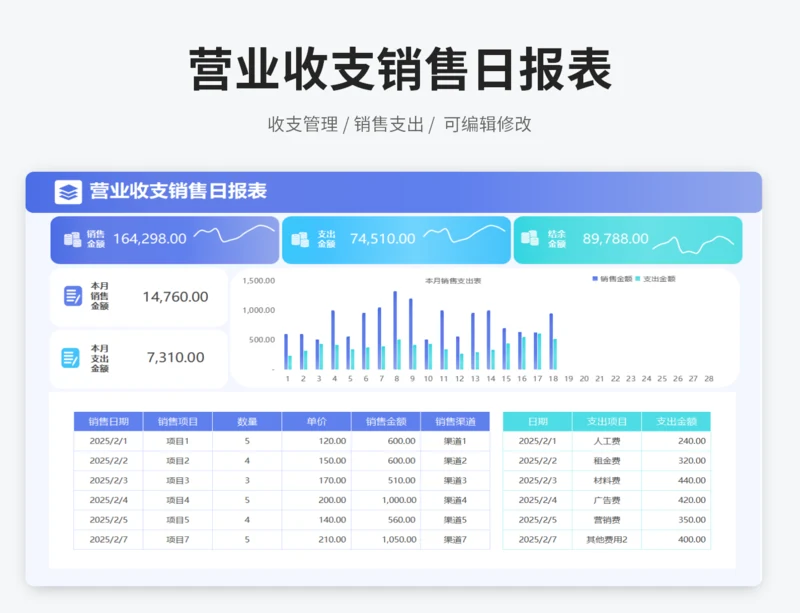This screenshot has width=800, height=613.
Task: Select the 营销费 expense item cell
Action: pyautogui.click(x=607, y=520)
